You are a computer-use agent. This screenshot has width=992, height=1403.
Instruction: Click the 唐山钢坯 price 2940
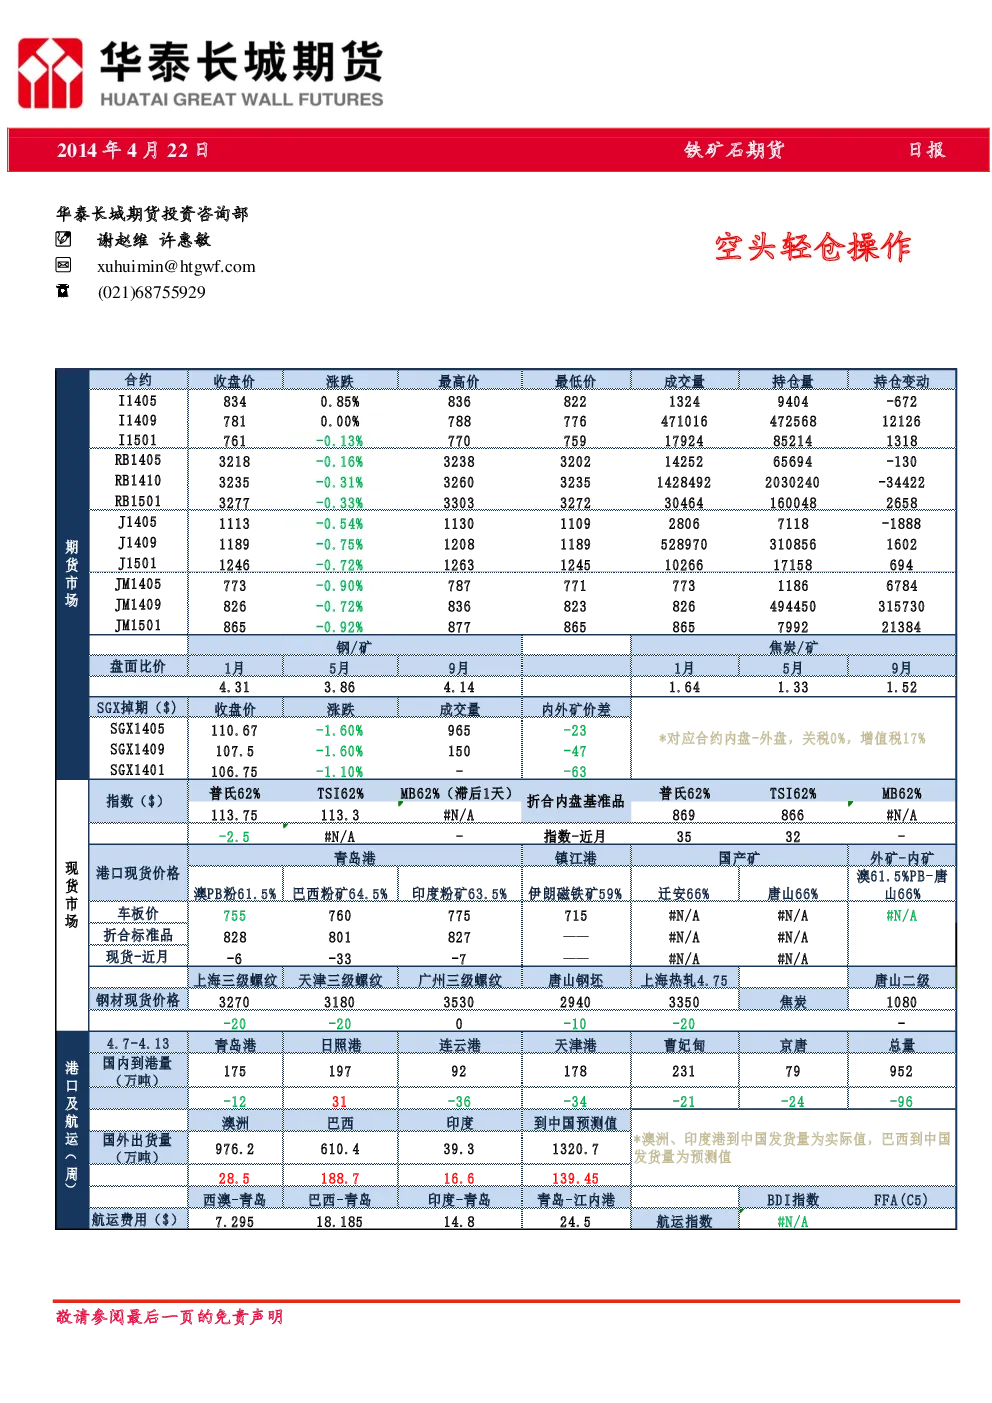[x=575, y=1002]
